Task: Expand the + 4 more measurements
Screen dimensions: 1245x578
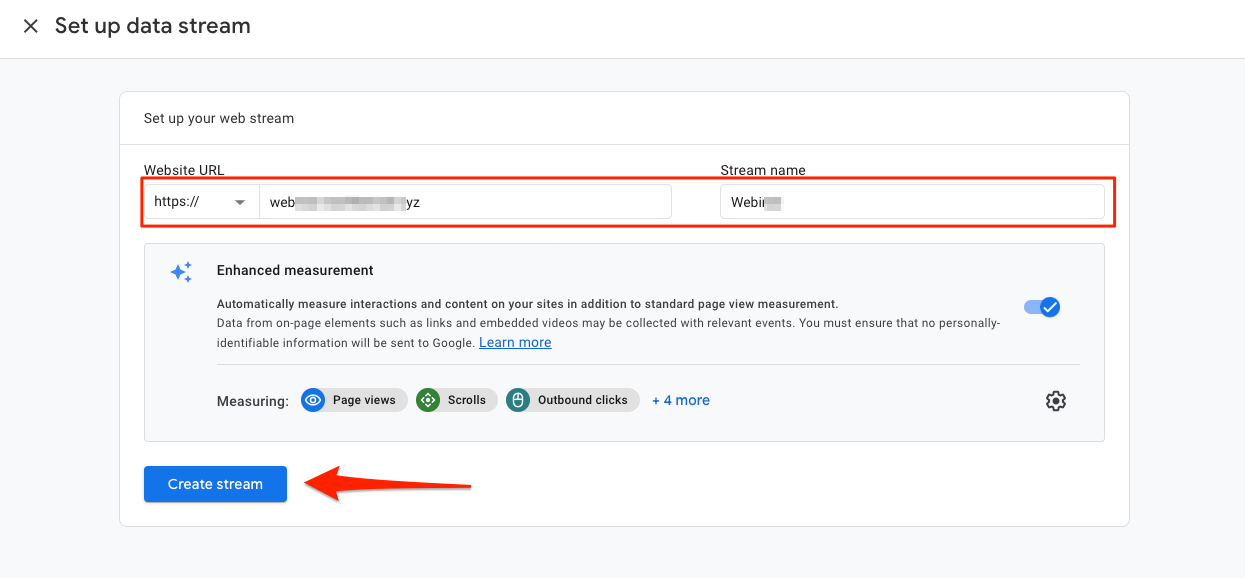Action: 681,400
